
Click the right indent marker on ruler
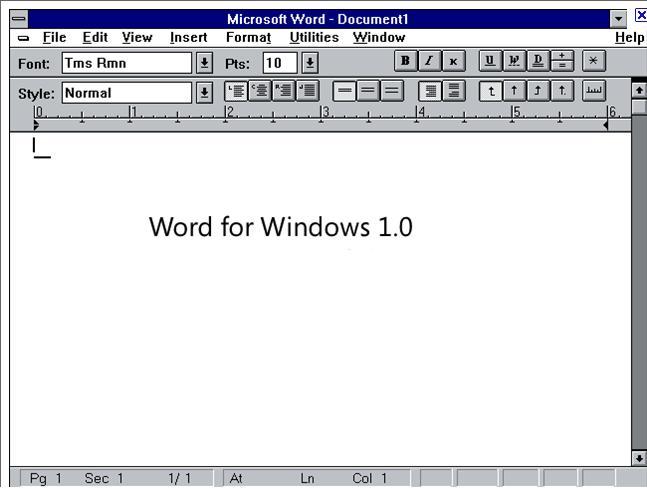coord(606,125)
